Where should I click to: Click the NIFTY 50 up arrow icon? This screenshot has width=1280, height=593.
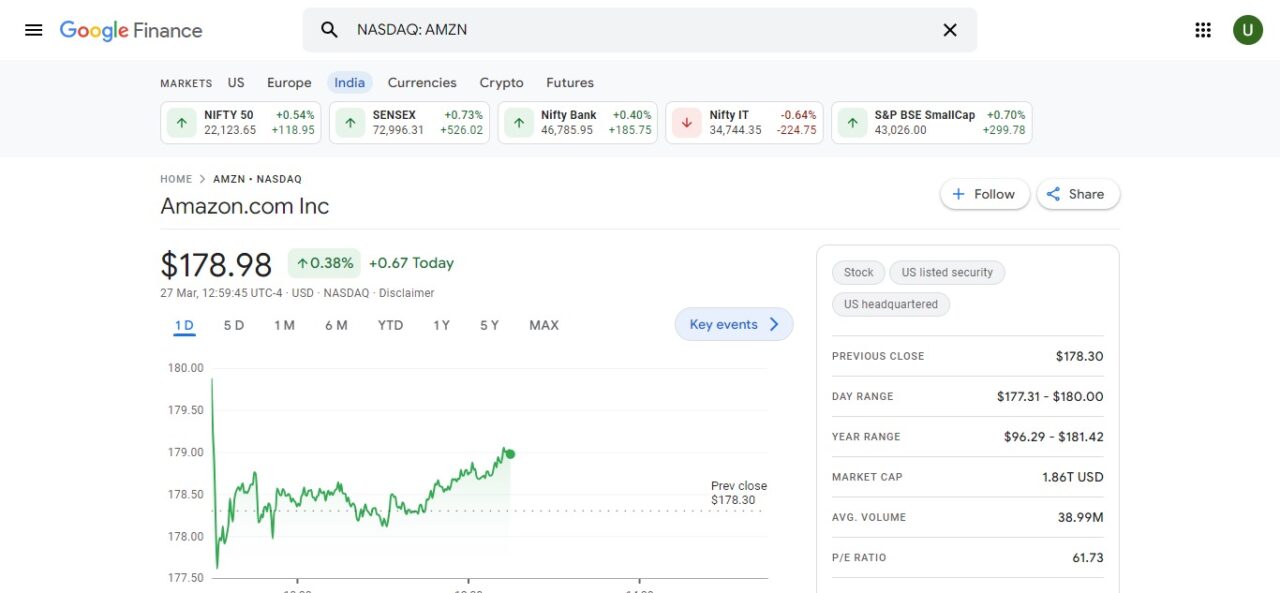[x=181, y=123]
